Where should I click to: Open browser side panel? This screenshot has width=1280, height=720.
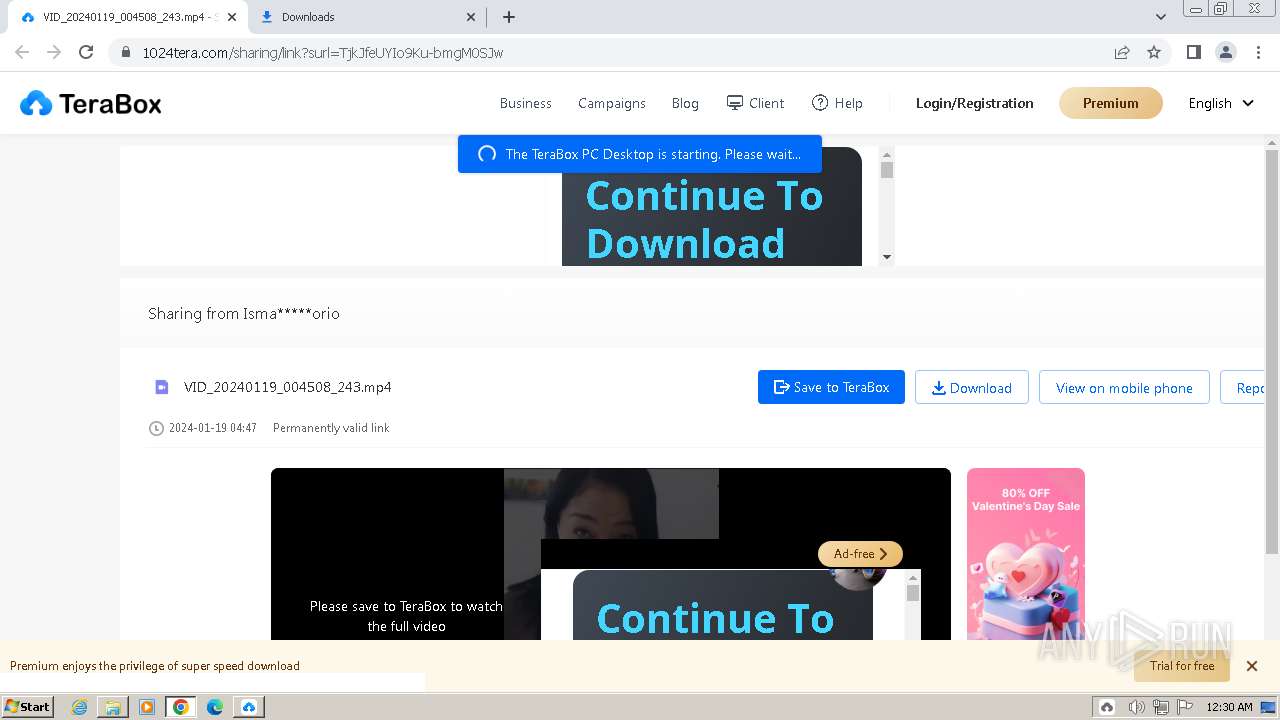pyautogui.click(x=1193, y=52)
